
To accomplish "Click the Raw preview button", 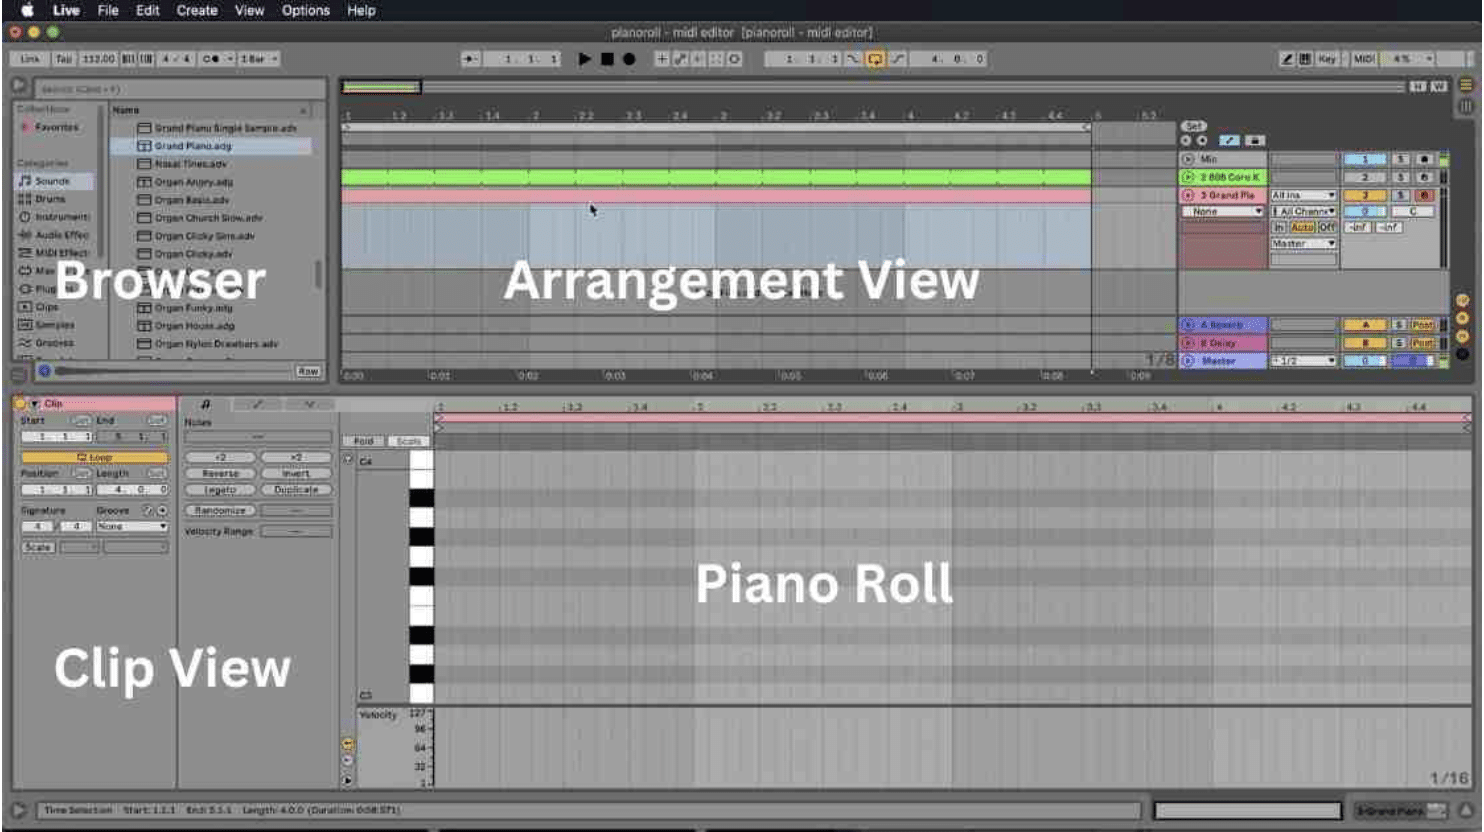I will click(308, 371).
